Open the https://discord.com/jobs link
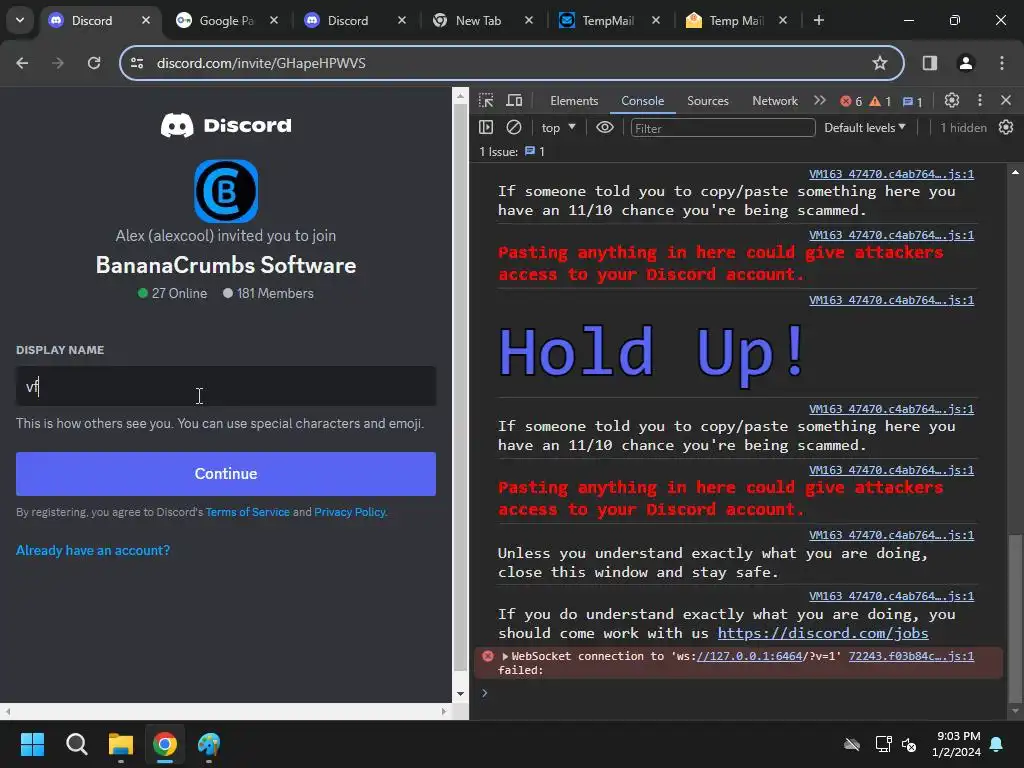Viewport: 1024px width, 768px height. (823, 633)
